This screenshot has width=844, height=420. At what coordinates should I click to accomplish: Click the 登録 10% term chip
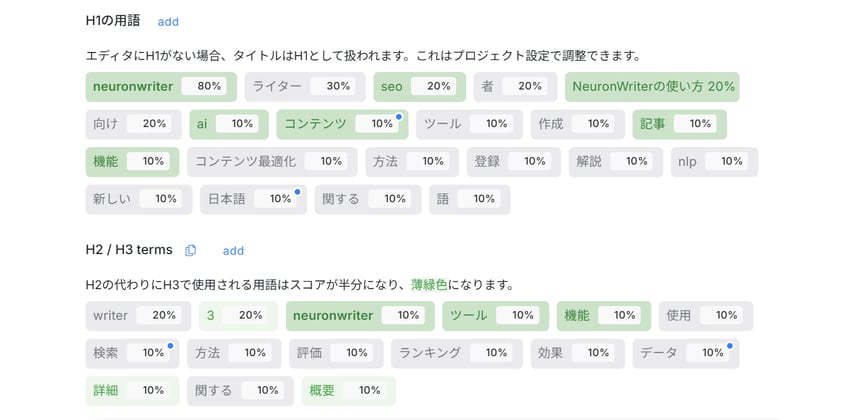click(511, 161)
